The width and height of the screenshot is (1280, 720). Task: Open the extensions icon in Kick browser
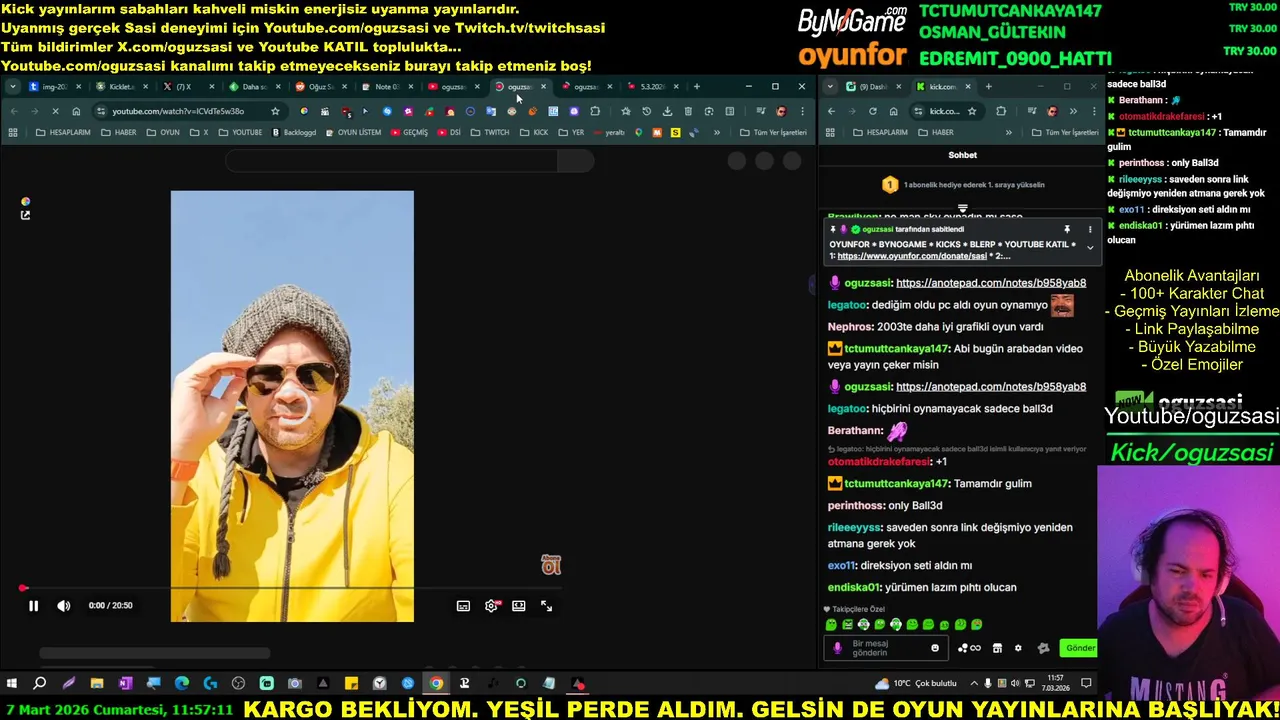(x=1001, y=111)
